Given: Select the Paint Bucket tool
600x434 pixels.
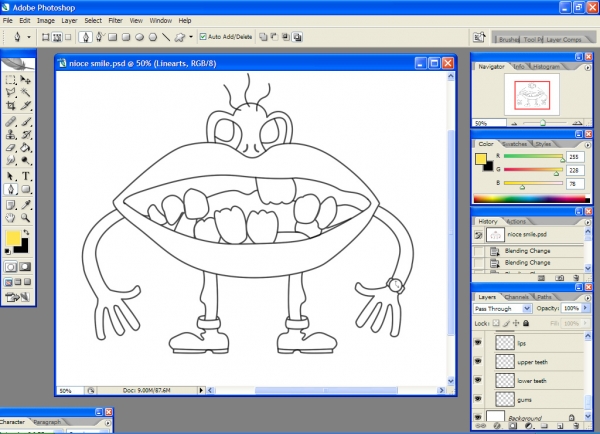Looking at the screenshot, I should click(25, 147).
